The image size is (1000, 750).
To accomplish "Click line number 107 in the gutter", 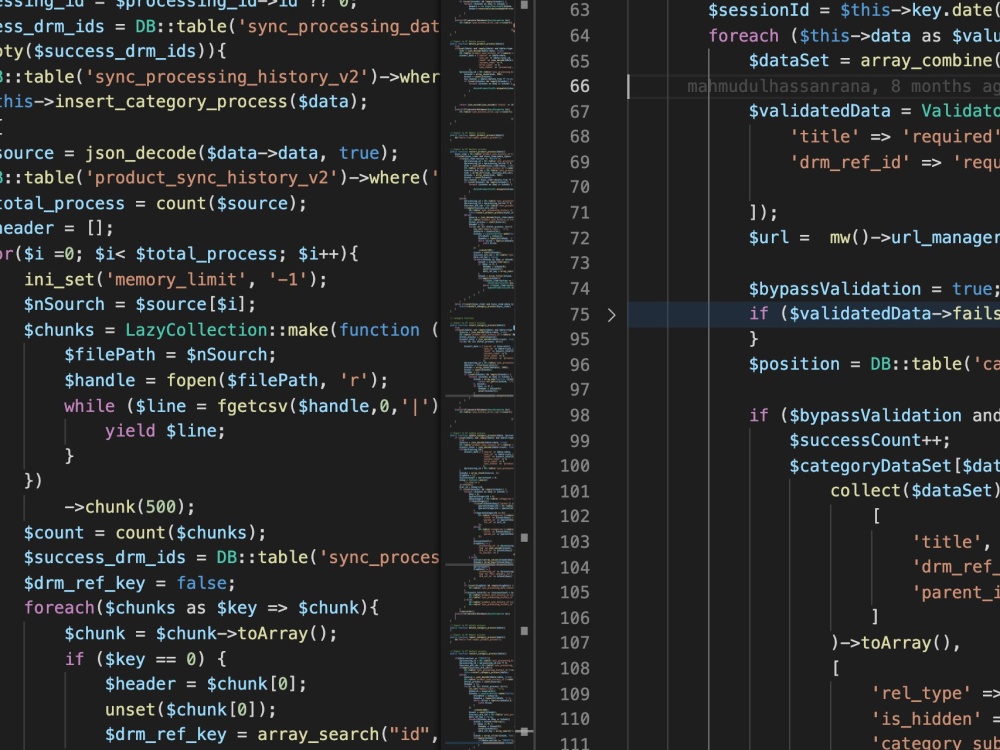I will [575, 643].
